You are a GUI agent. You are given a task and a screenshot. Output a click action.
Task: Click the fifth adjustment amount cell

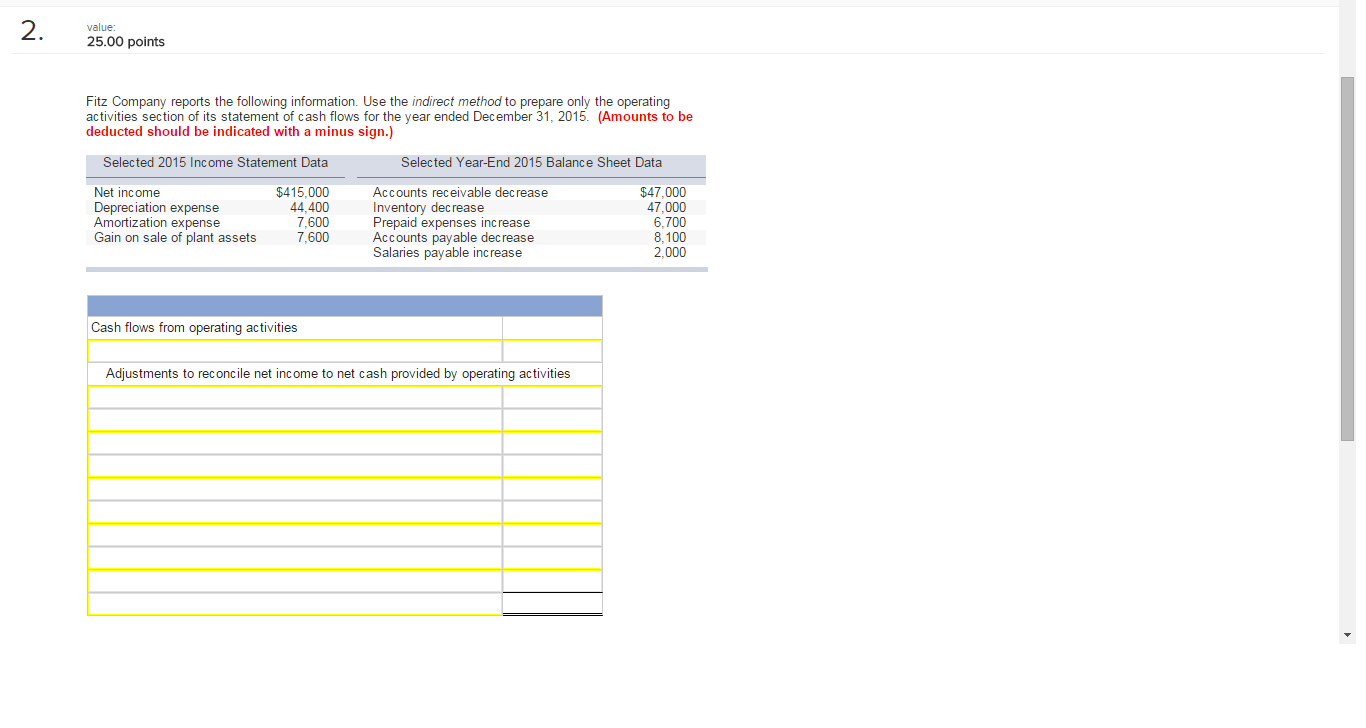point(552,489)
